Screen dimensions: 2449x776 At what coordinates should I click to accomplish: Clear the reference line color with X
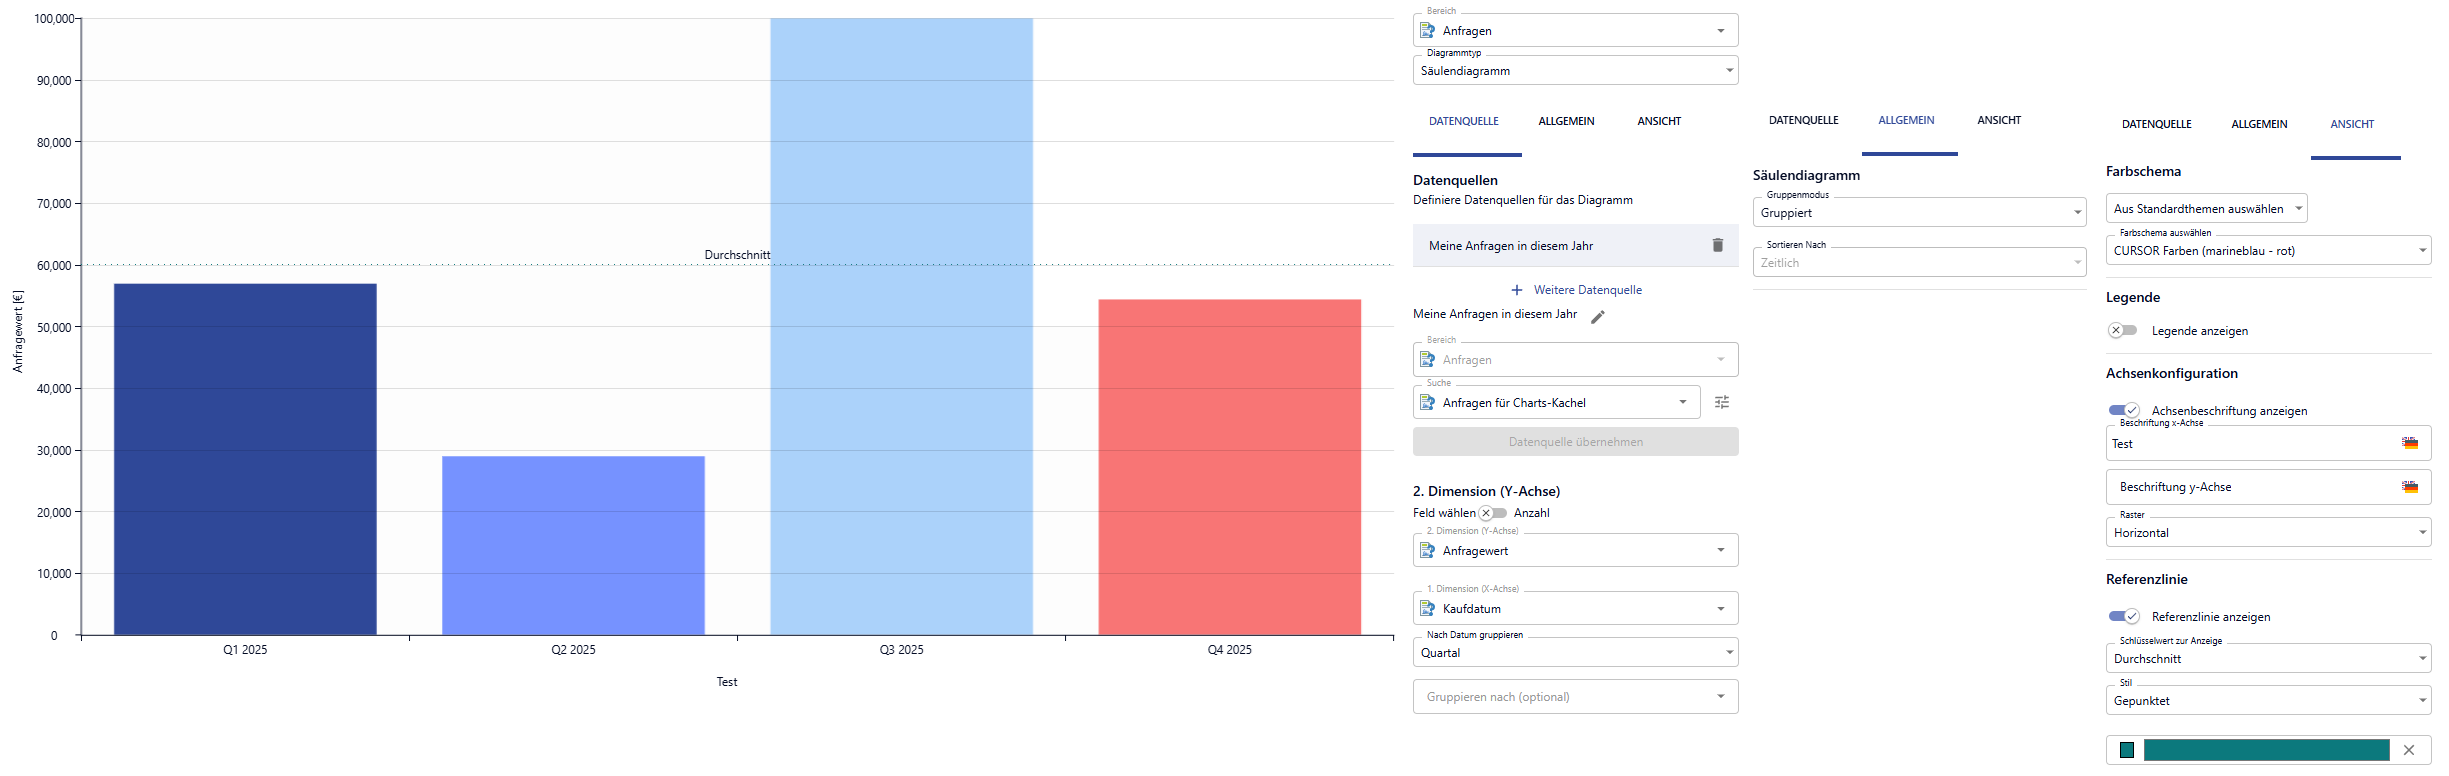coord(2409,750)
